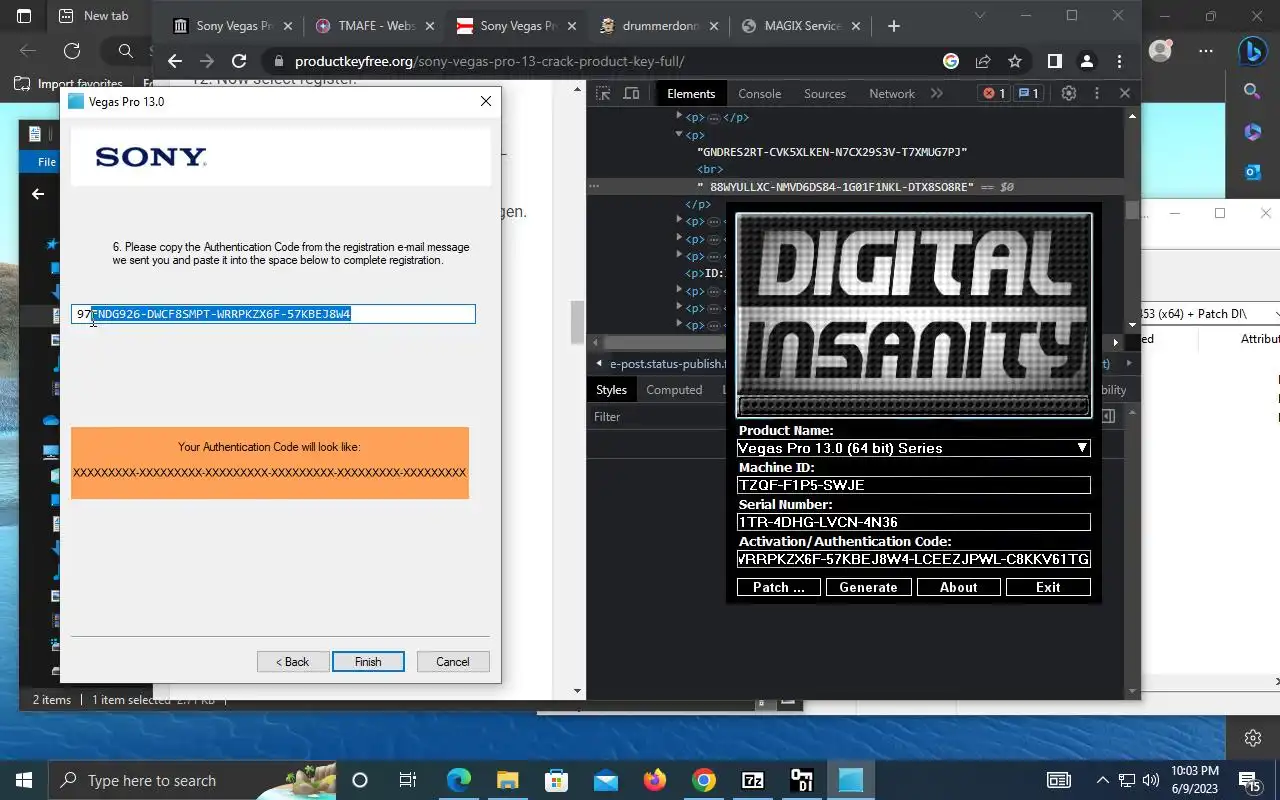This screenshot has width=1280, height=800.
Task: Open the volume control in system tray
Action: point(1150,780)
